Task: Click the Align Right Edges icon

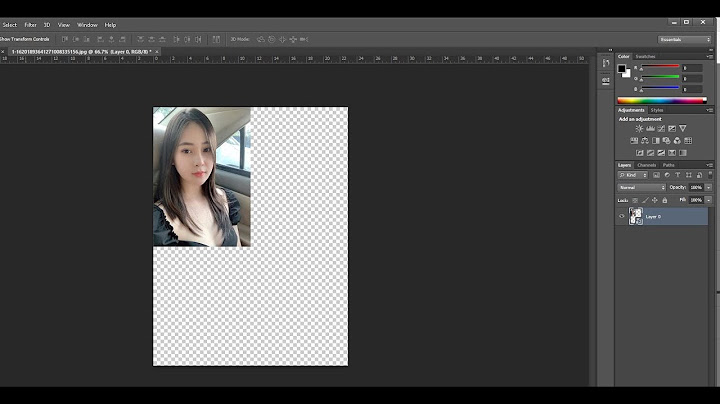Action: point(122,39)
